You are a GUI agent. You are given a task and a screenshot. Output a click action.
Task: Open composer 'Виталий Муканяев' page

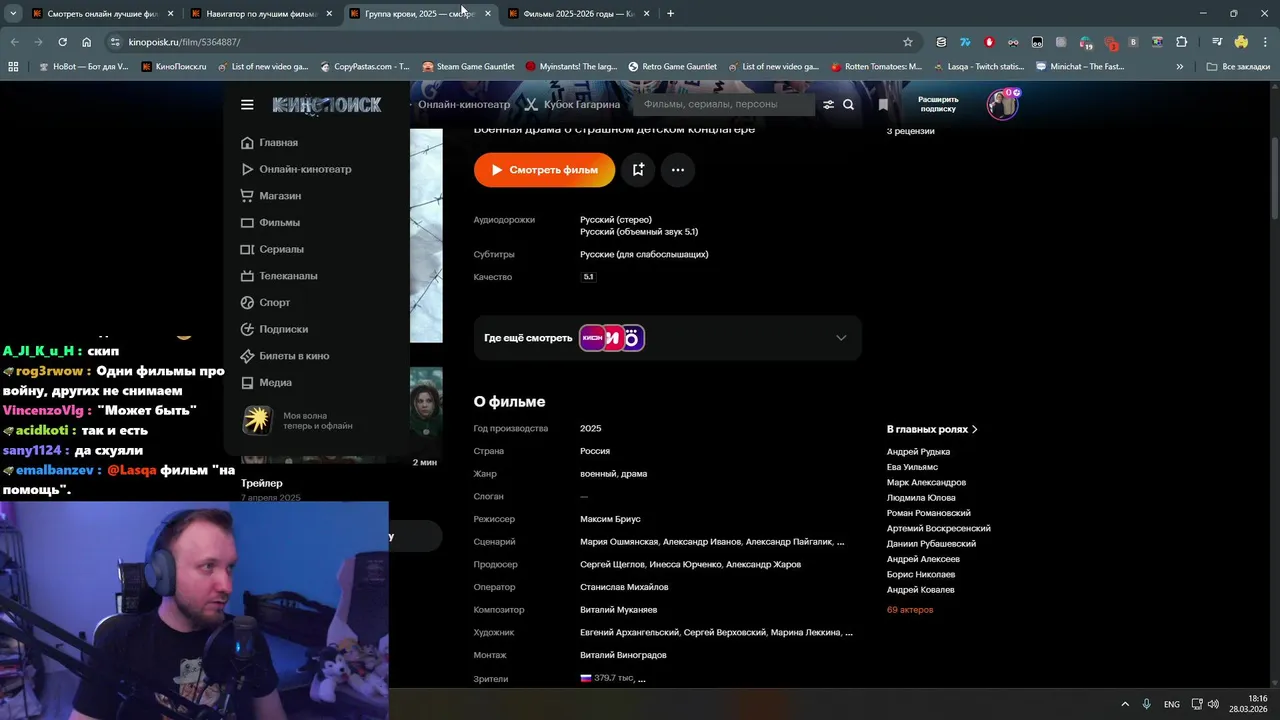[x=618, y=610]
